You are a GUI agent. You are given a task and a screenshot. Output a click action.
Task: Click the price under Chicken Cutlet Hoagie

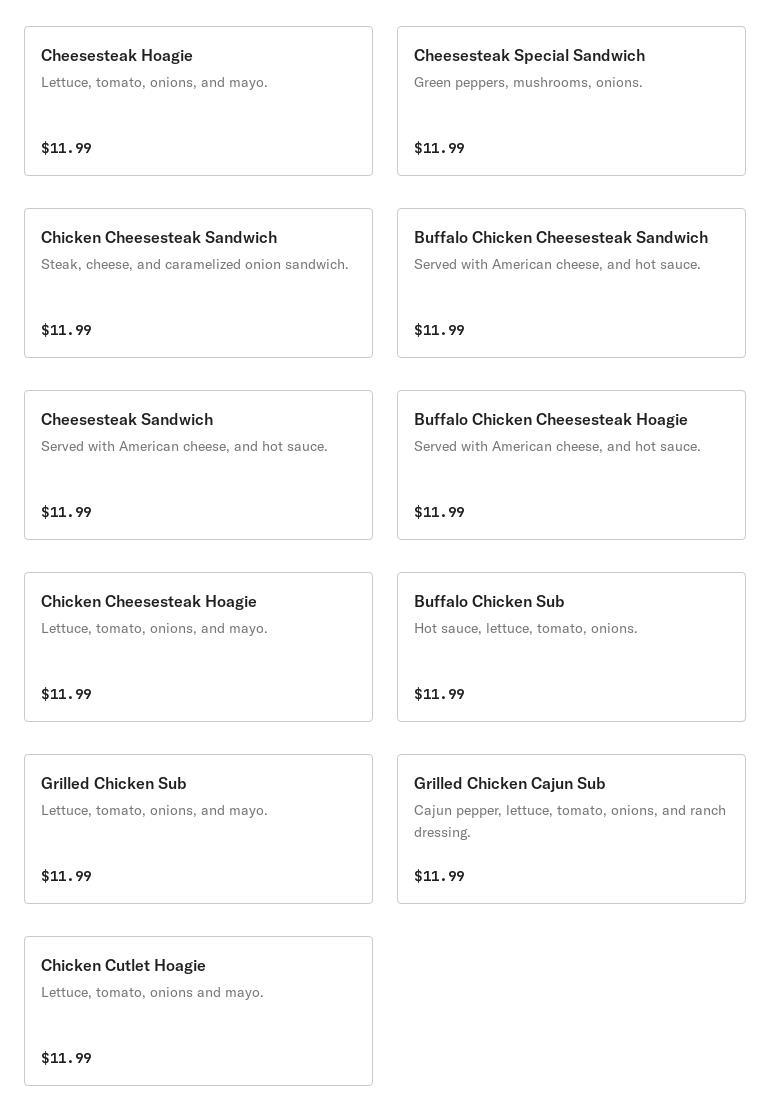click(66, 1058)
